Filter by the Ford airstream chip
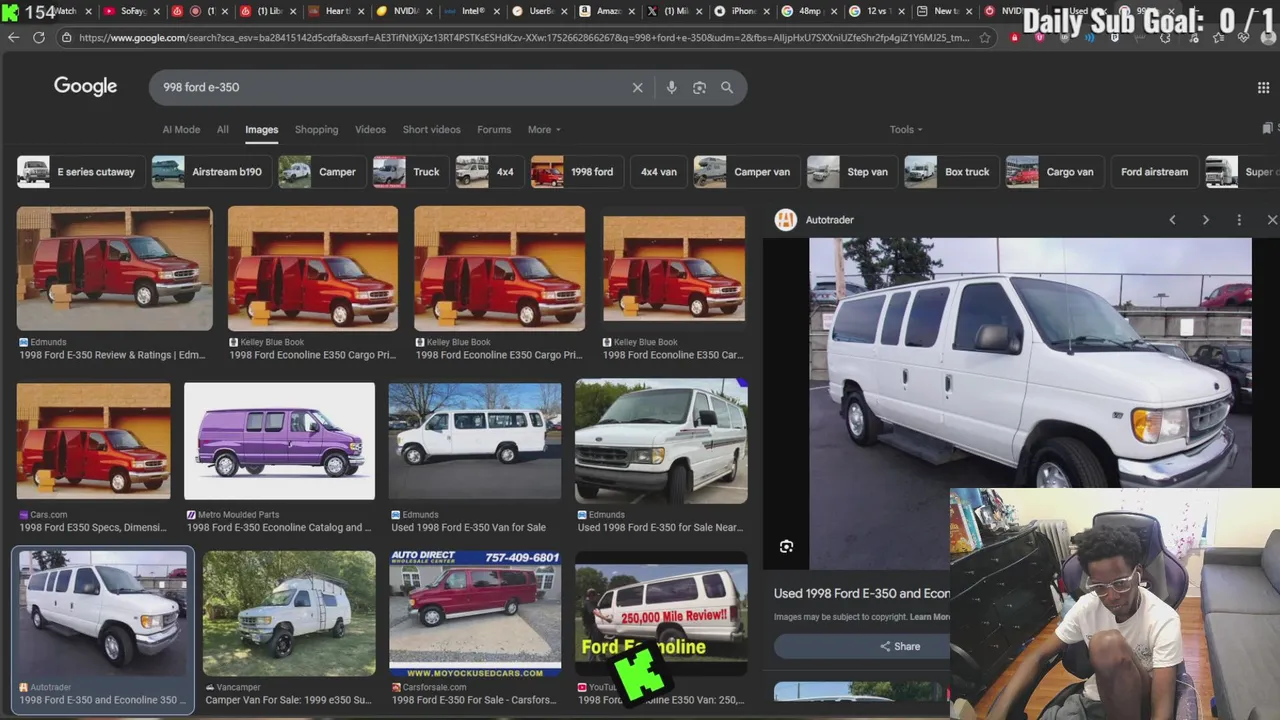 pyautogui.click(x=1154, y=172)
